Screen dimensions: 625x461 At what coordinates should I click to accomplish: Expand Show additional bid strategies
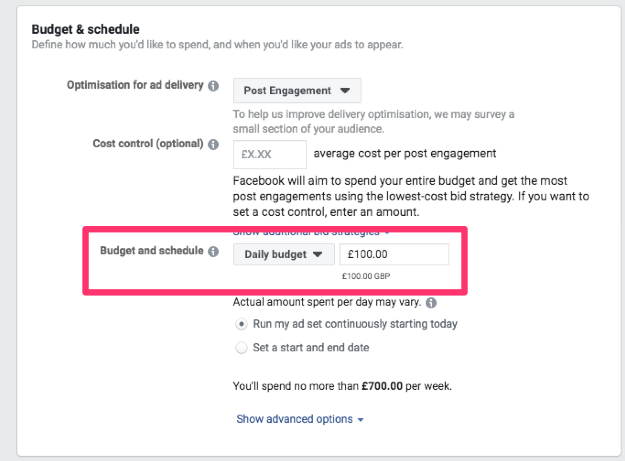coord(311,231)
